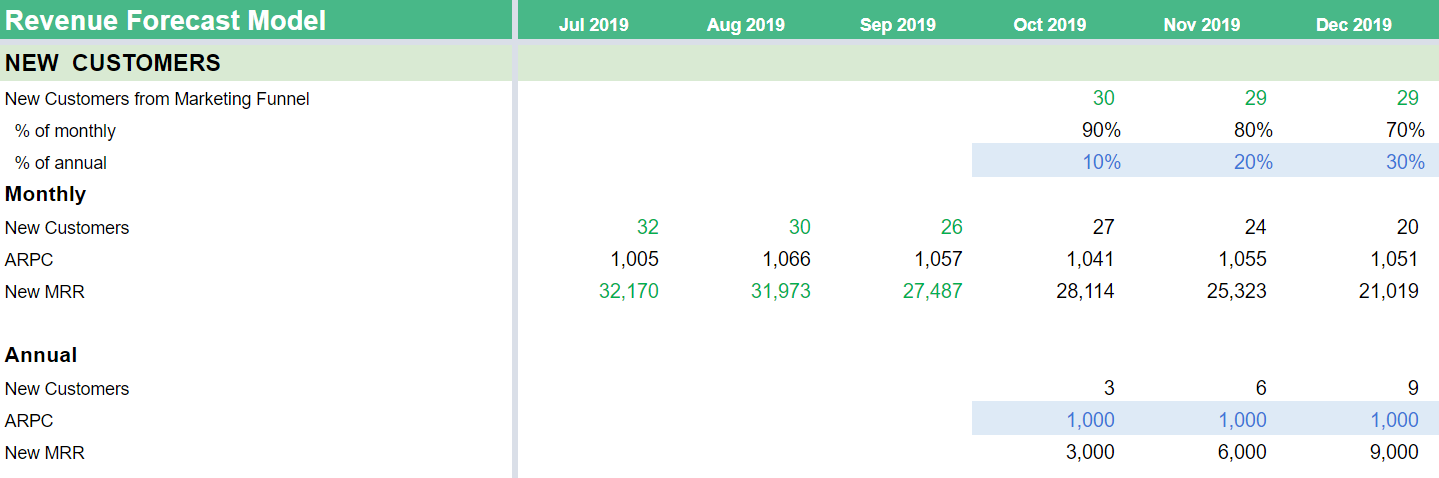Click the Sep 2019 header cell

(x=897, y=25)
